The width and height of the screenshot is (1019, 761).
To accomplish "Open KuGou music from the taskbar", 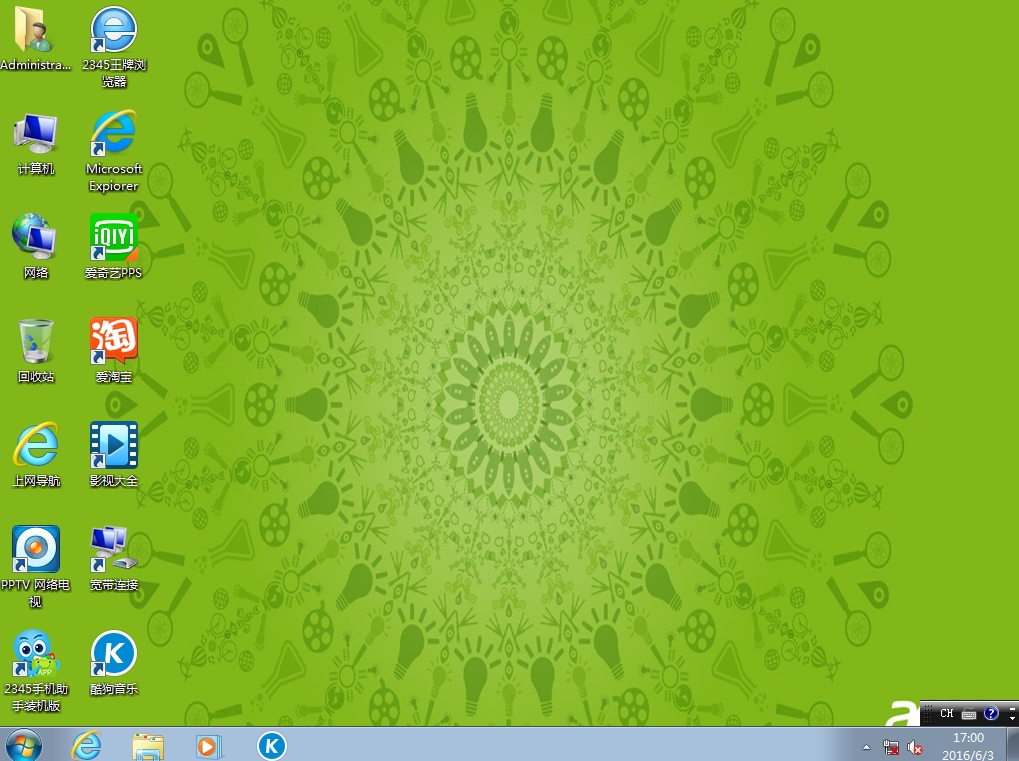I will point(272,745).
